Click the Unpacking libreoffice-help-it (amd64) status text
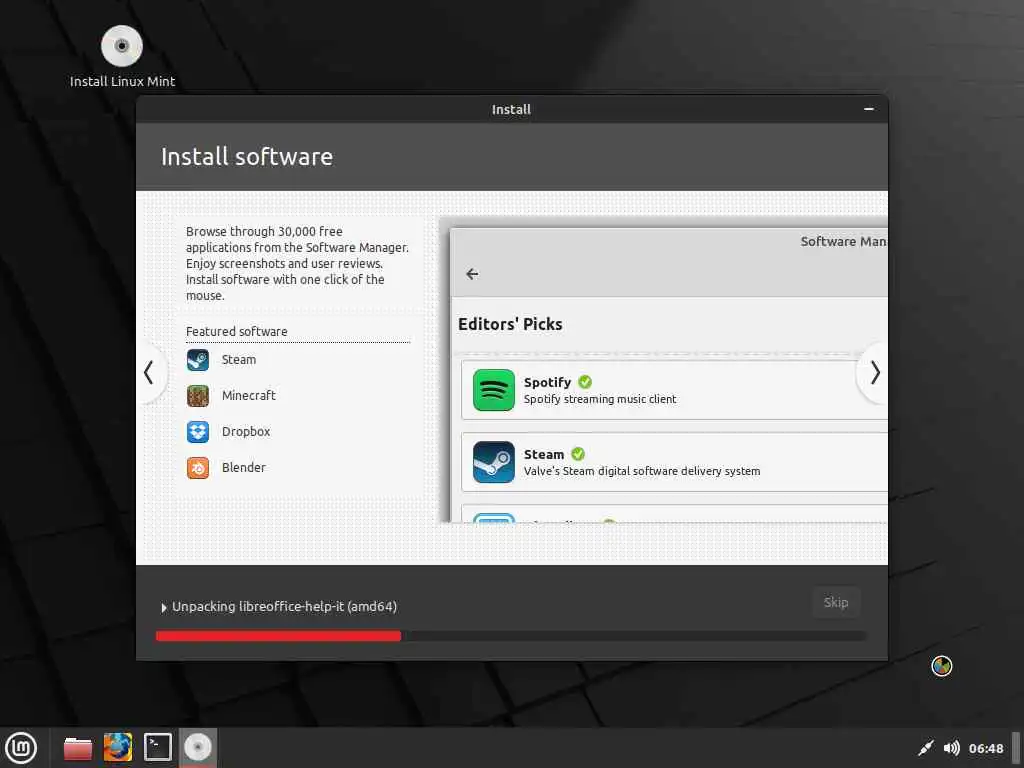Viewport: 1024px width, 768px height. (285, 607)
